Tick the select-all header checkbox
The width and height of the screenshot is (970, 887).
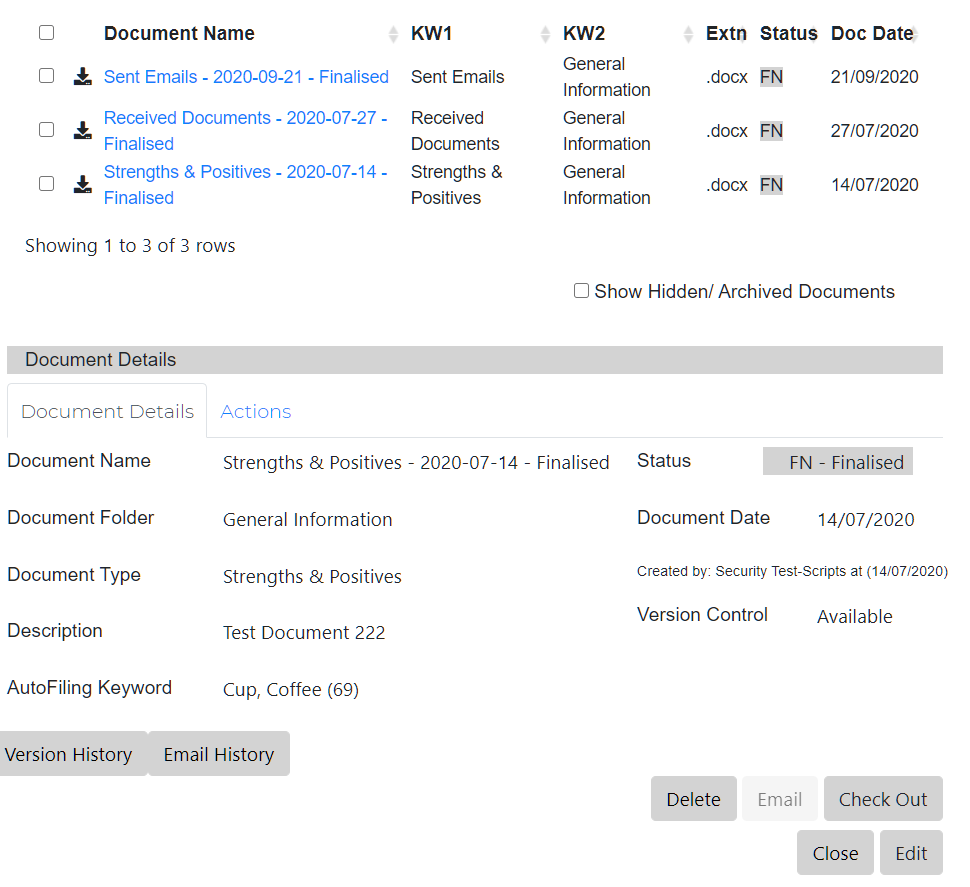point(46,33)
